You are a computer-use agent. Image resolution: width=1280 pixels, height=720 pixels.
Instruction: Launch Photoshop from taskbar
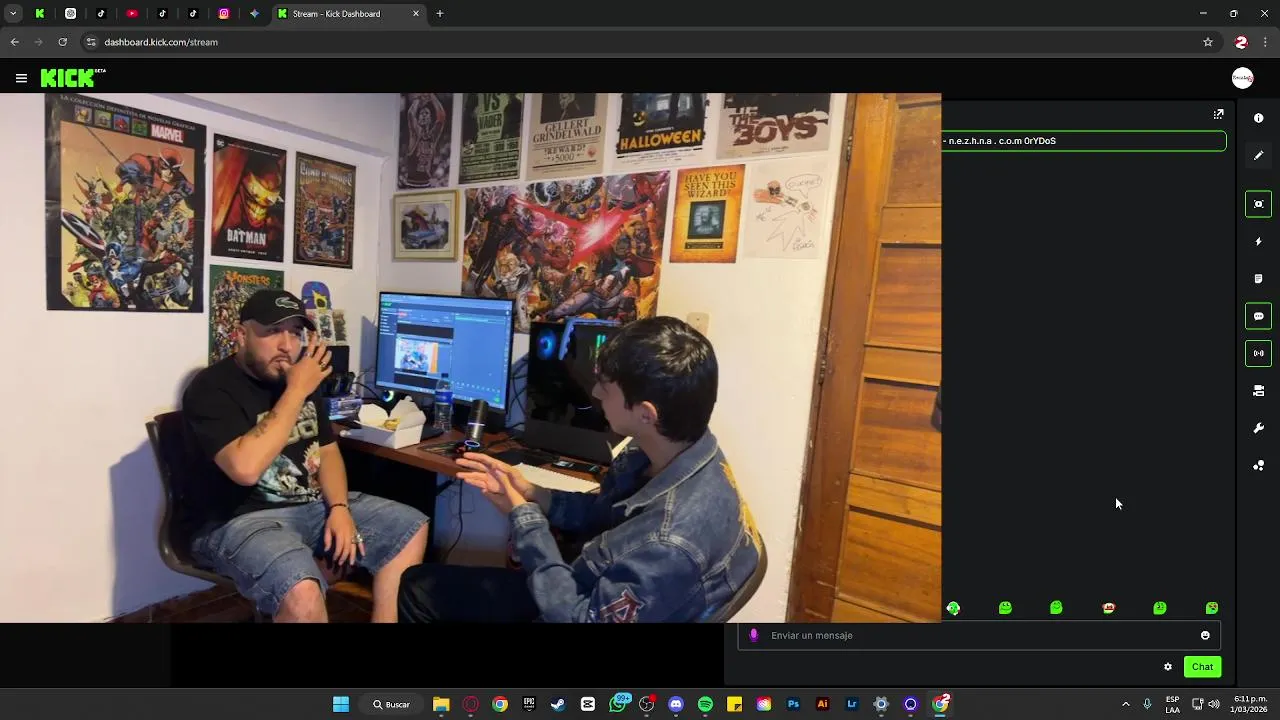(793, 704)
